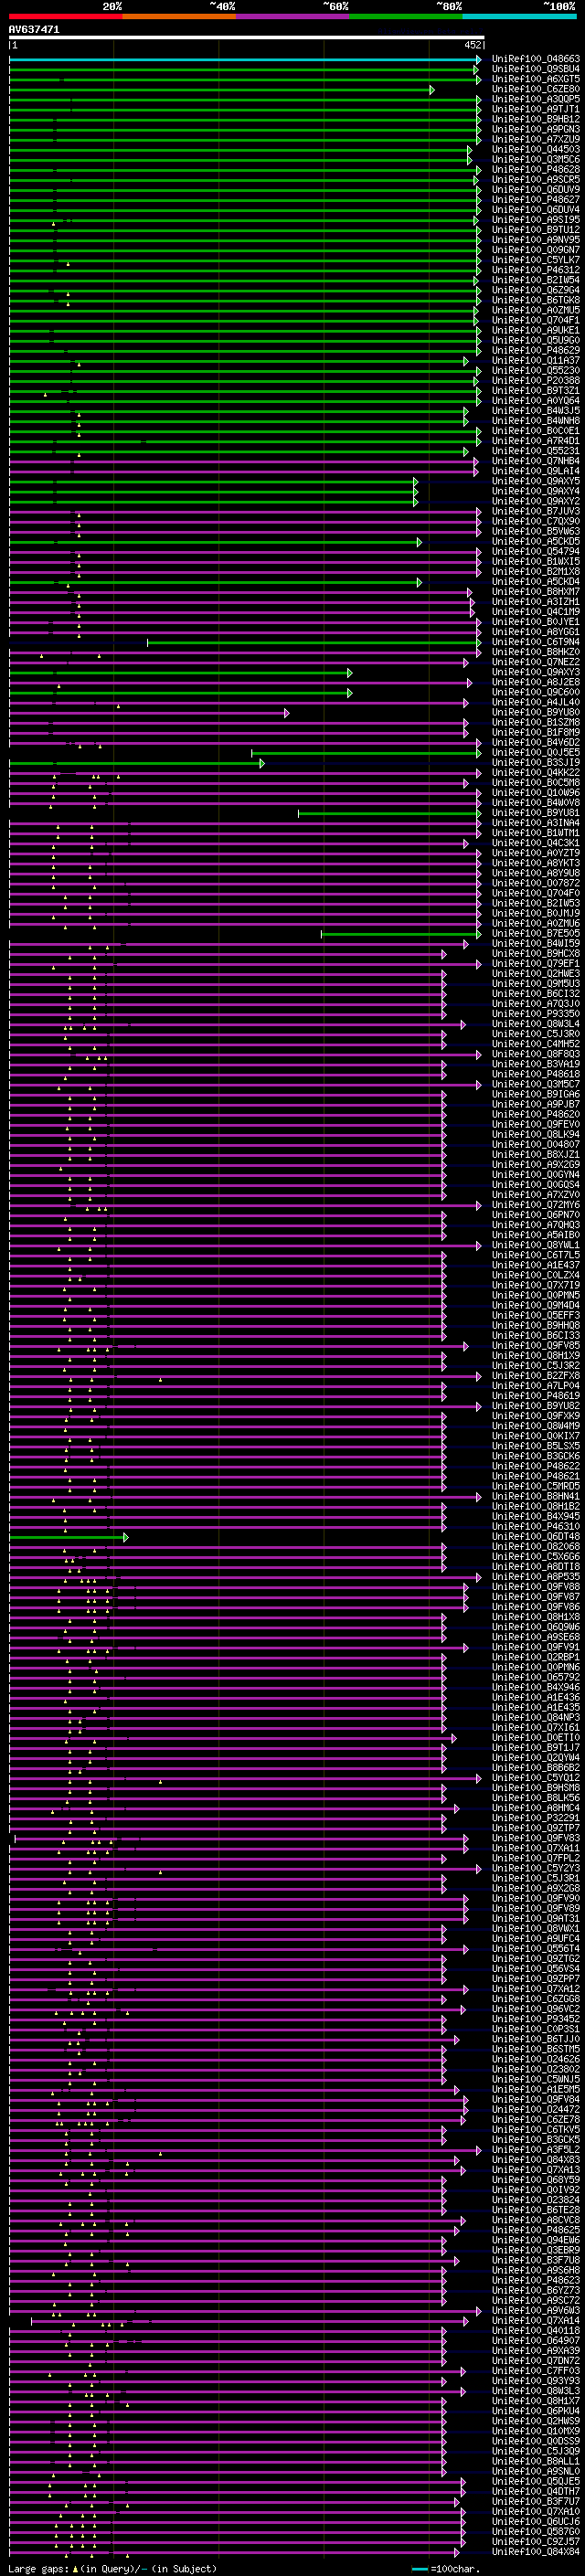Select the UniRef100_B9TU12 label
Viewport: 585px width, 2576px height.
click(x=535, y=230)
